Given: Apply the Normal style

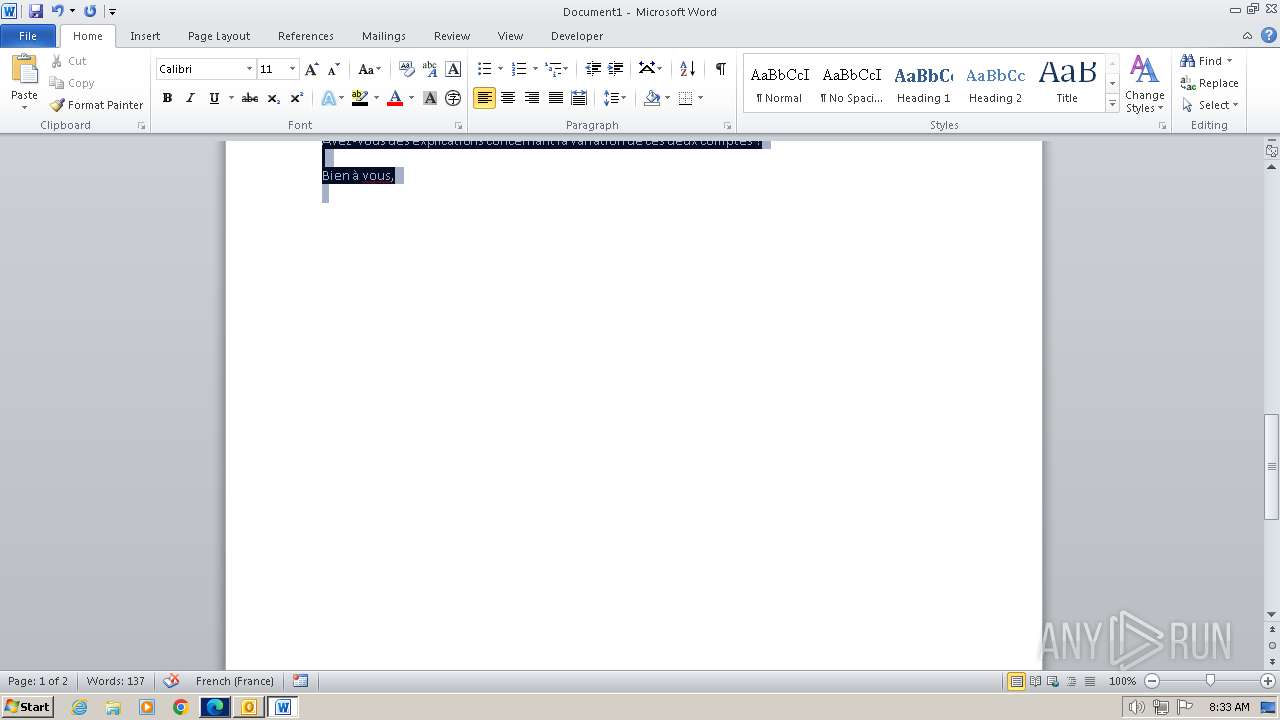Looking at the screenshot, I should (779, 84).
